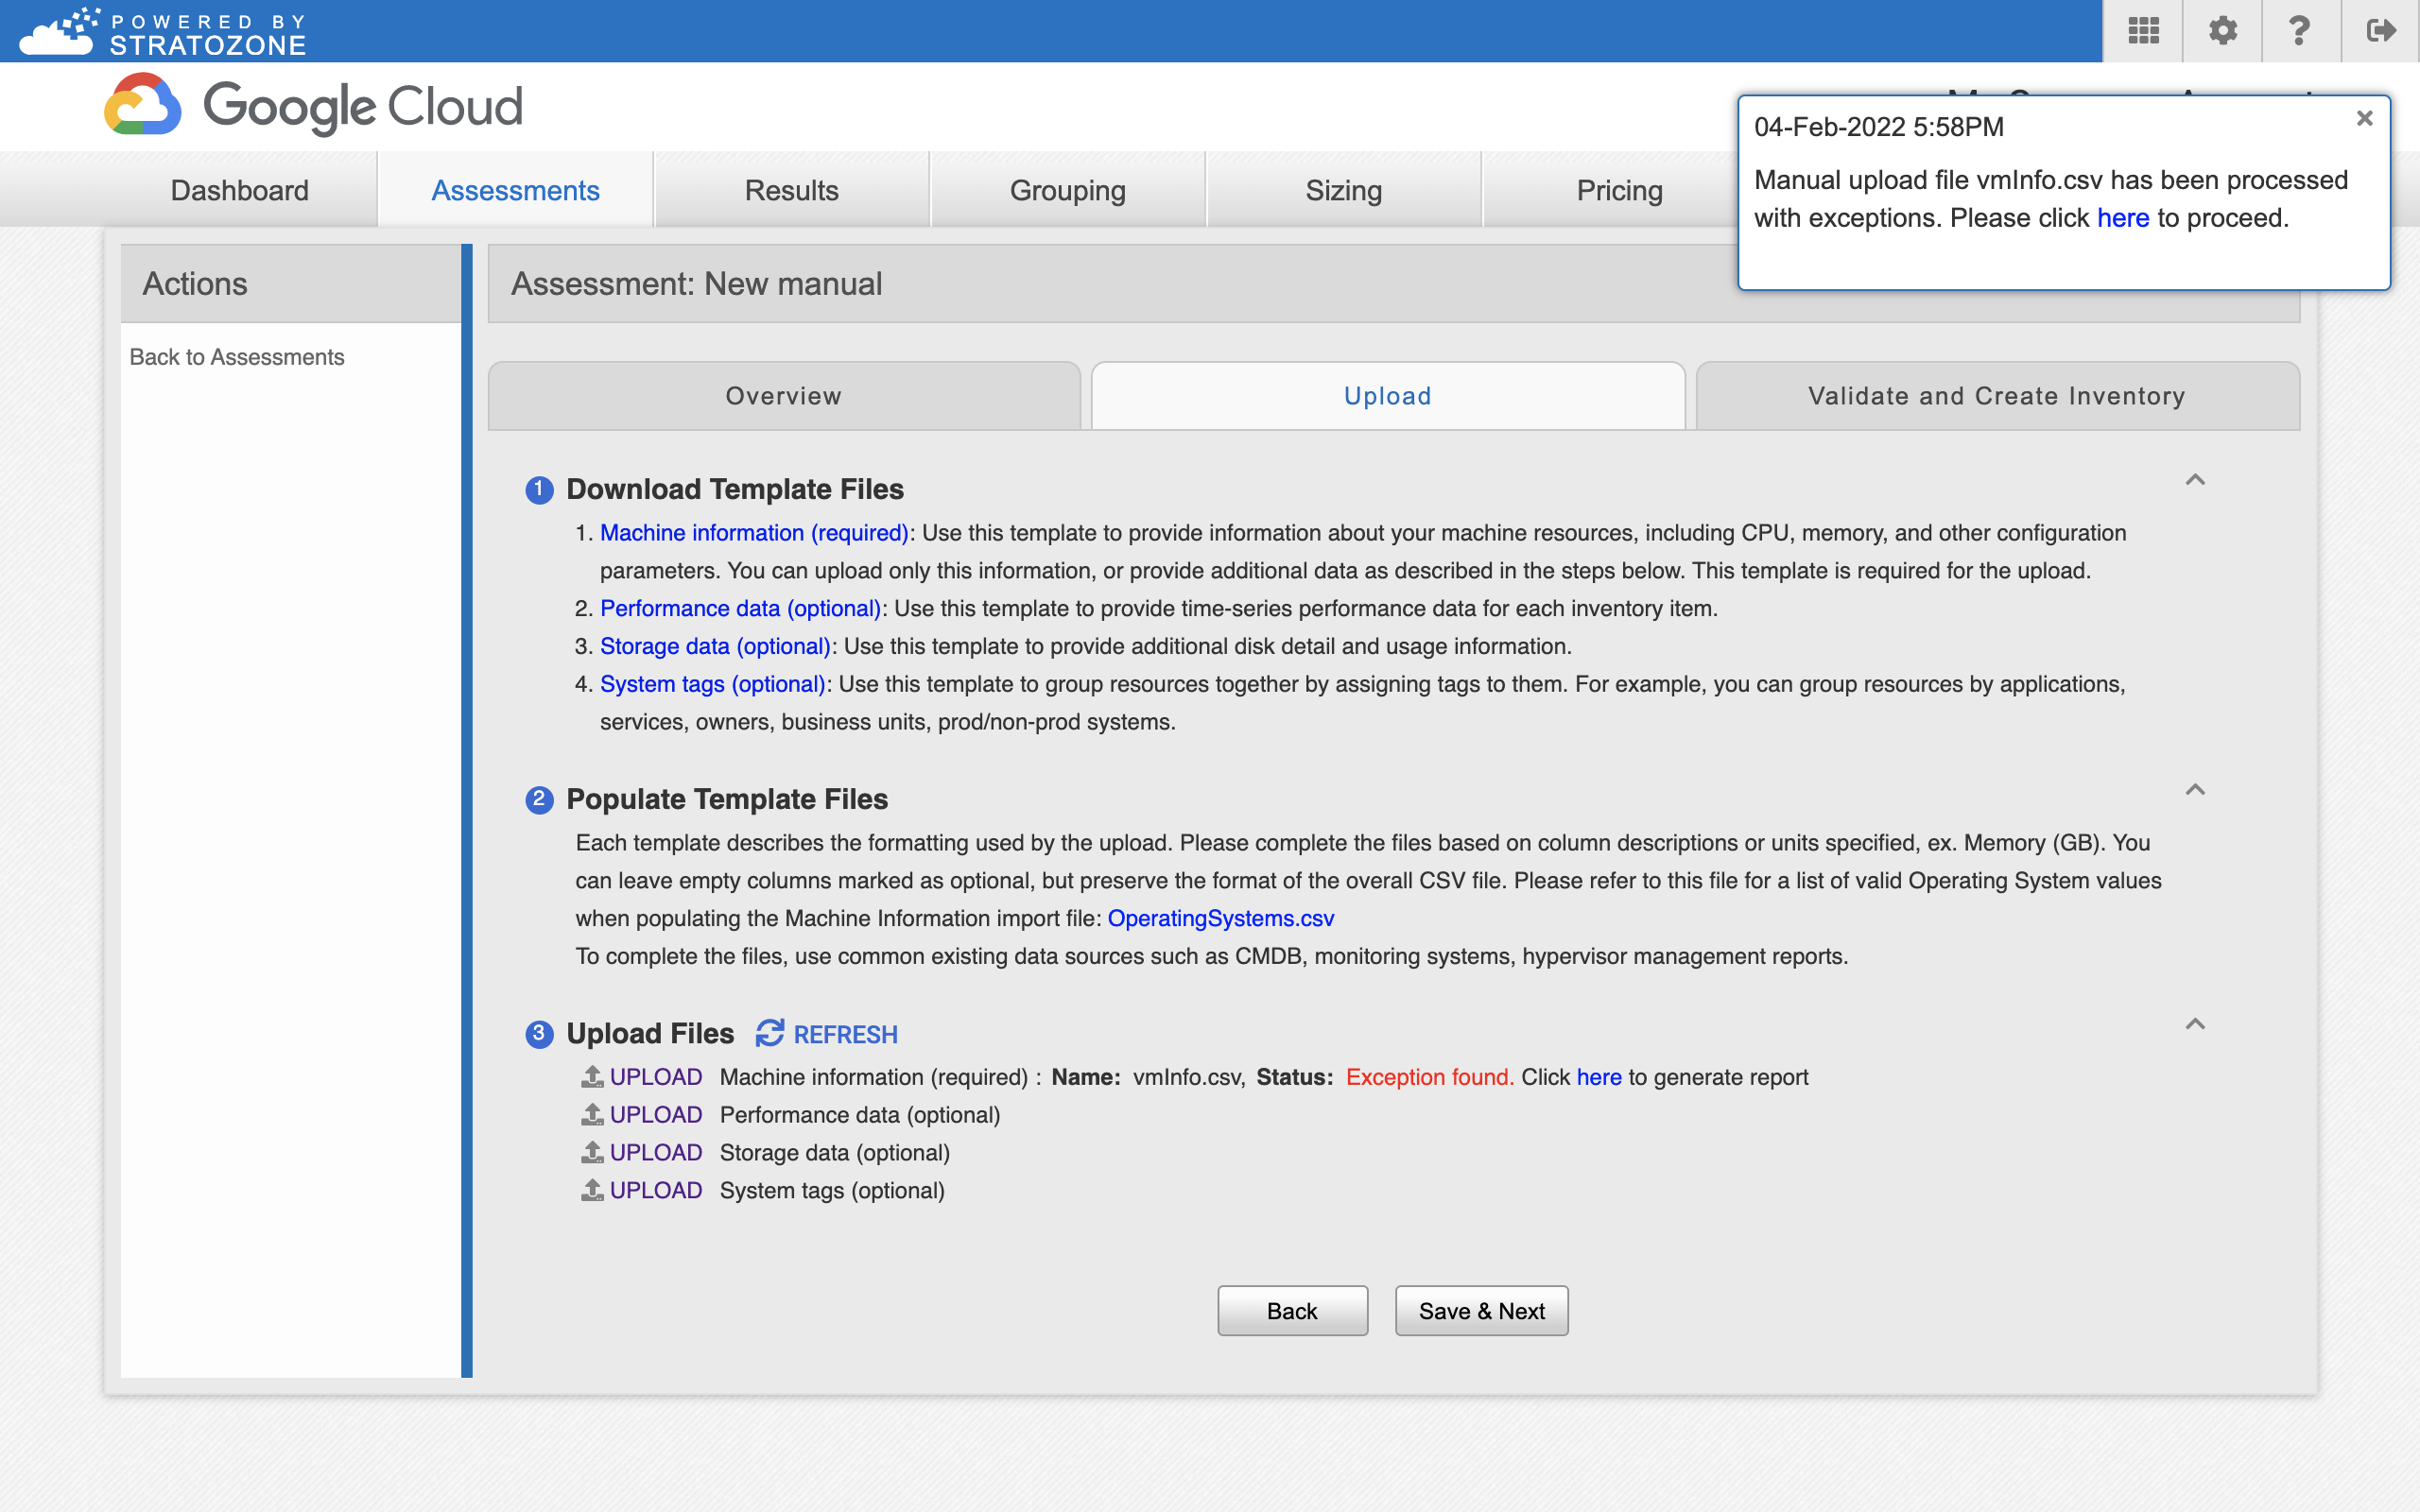
Task: Select the Assessments menu tab
Action: 516,188
